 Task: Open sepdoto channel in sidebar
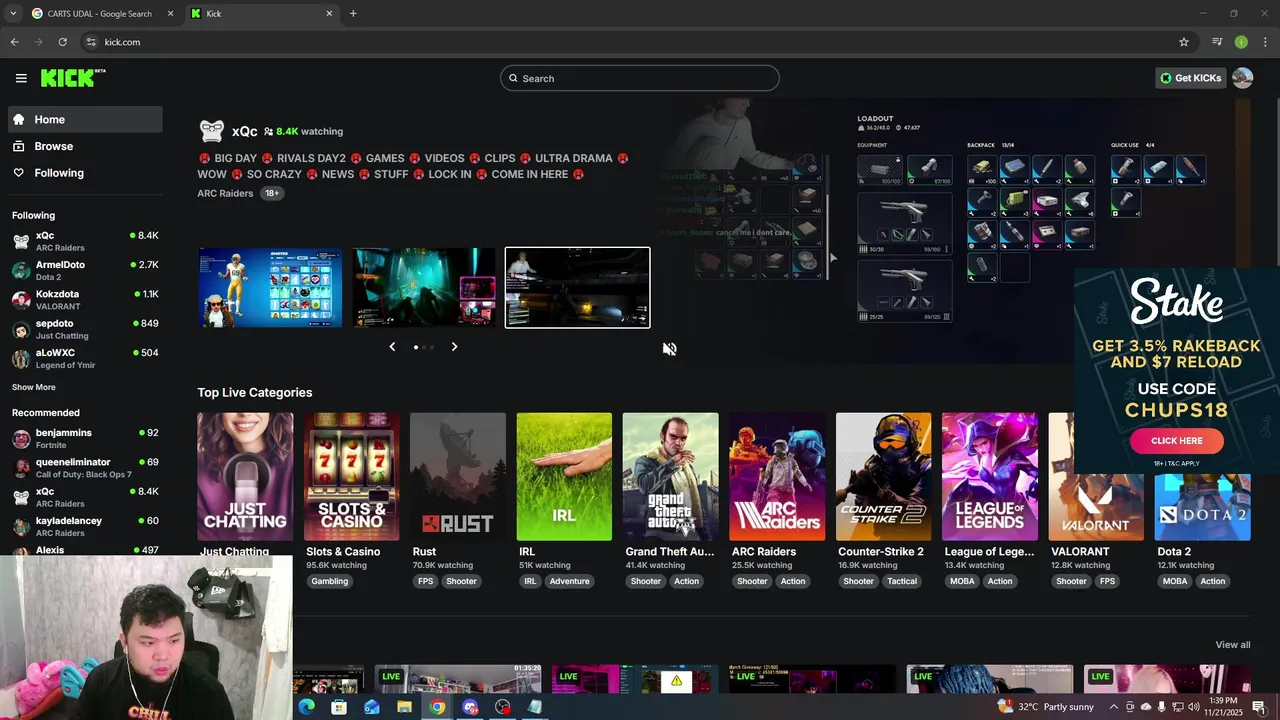[x=85, y=329]
